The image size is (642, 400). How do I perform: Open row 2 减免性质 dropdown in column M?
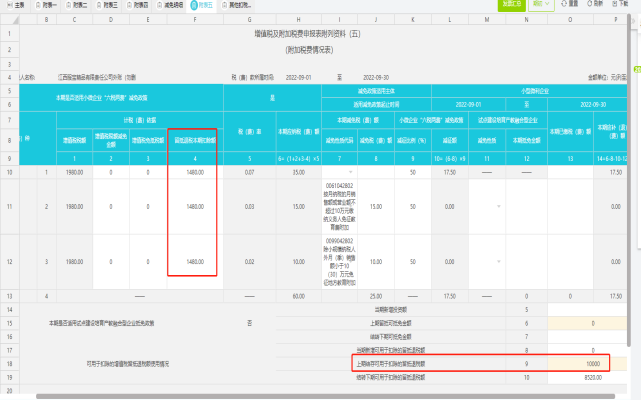[x=499, y=206]
